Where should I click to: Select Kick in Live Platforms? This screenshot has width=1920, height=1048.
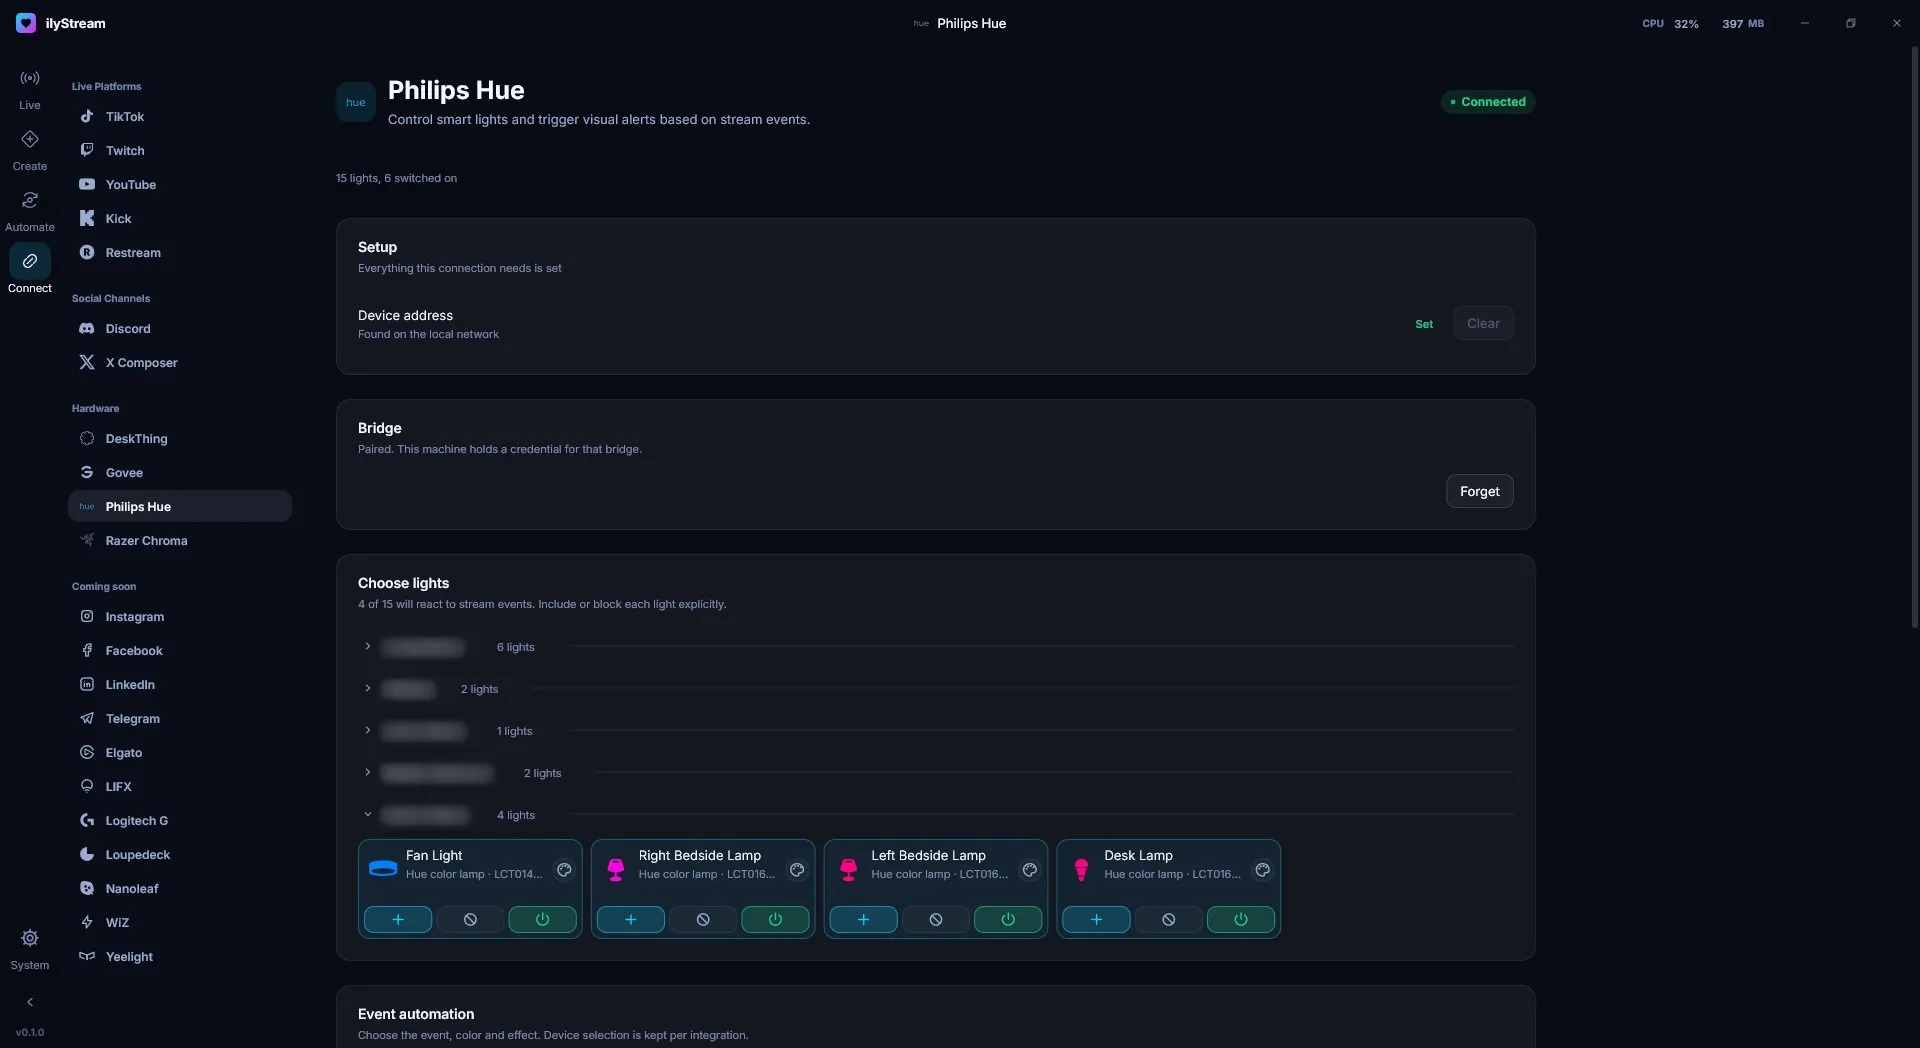180,219
